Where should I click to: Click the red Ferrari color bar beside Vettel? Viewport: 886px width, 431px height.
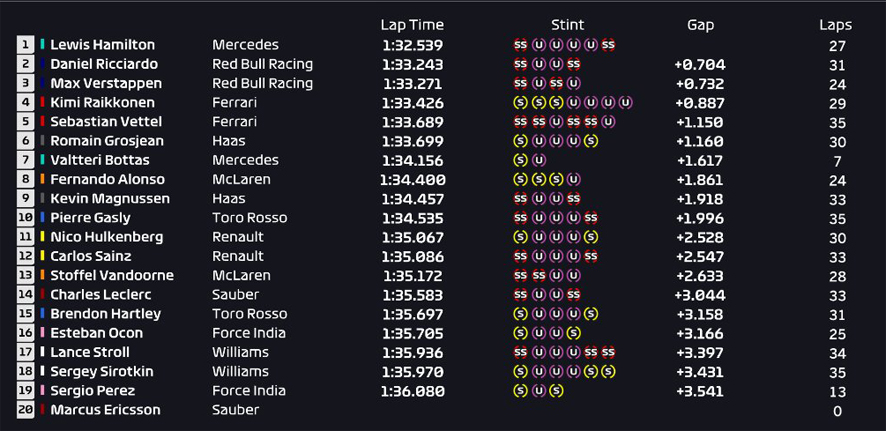[42, 121]
